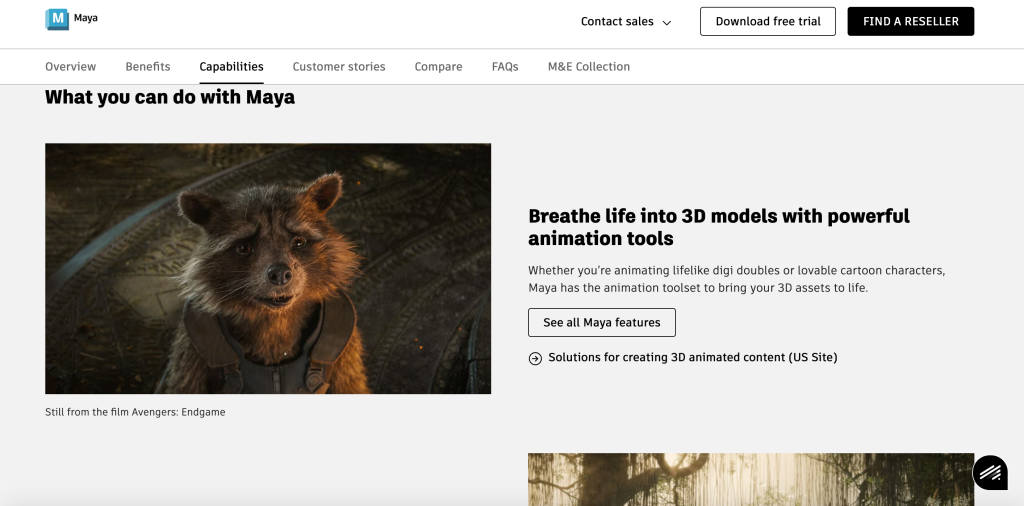Open the M&E Collection tab
The height and width of the screenshot is (506, 1024).
pyautogui.click(x=589, y=67)
